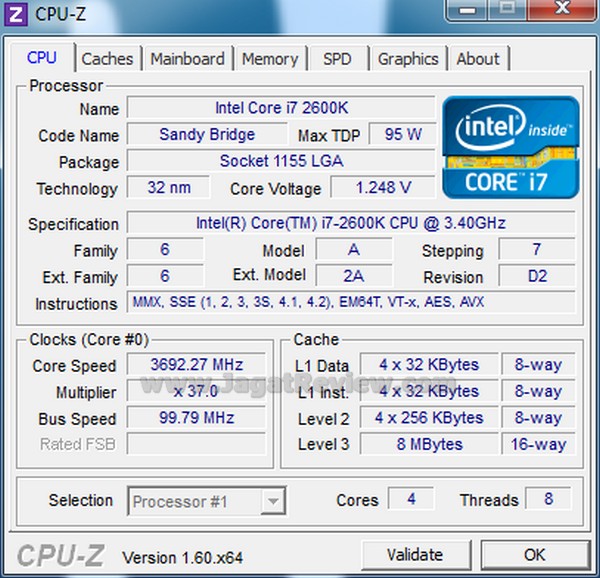Viewport: 600px width, 578px height.
Task: Close the CPU-Z window
Action: 562,10
